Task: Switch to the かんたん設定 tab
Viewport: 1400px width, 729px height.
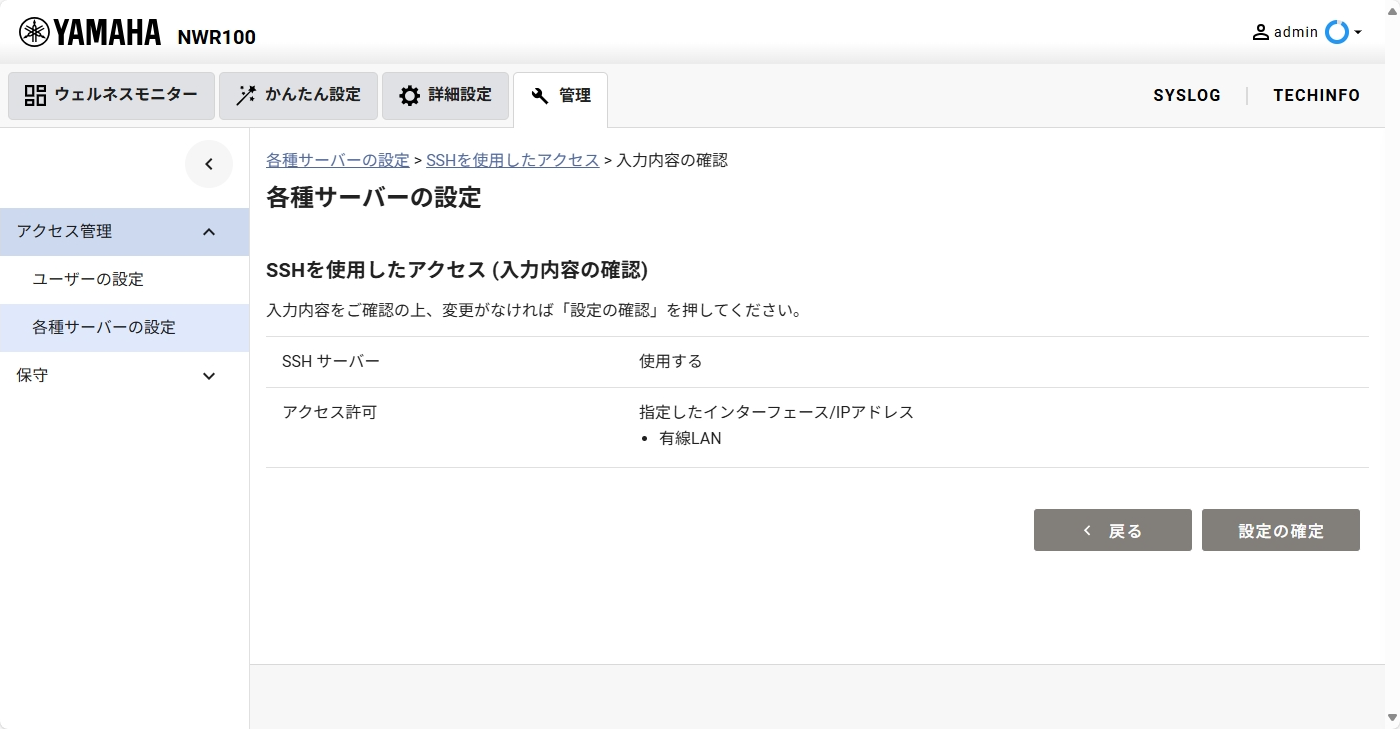Action: click(x=298, y=94)
